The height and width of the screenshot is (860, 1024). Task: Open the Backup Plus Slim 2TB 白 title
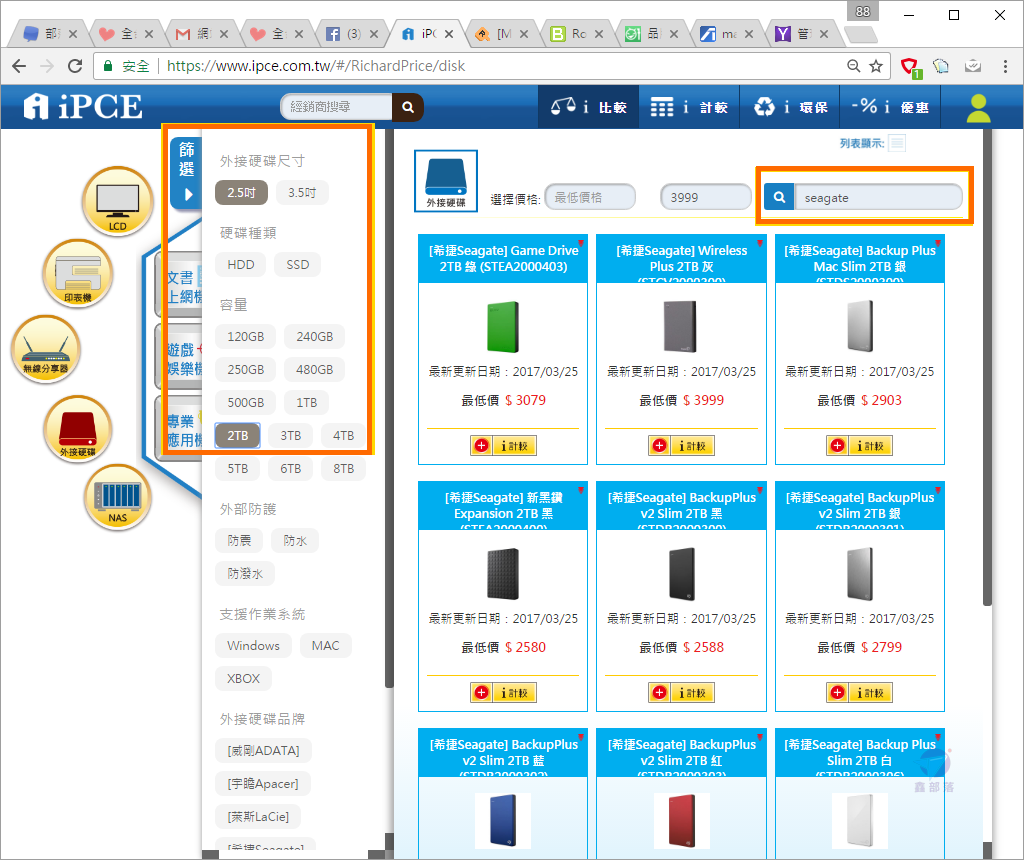(859, 752)
